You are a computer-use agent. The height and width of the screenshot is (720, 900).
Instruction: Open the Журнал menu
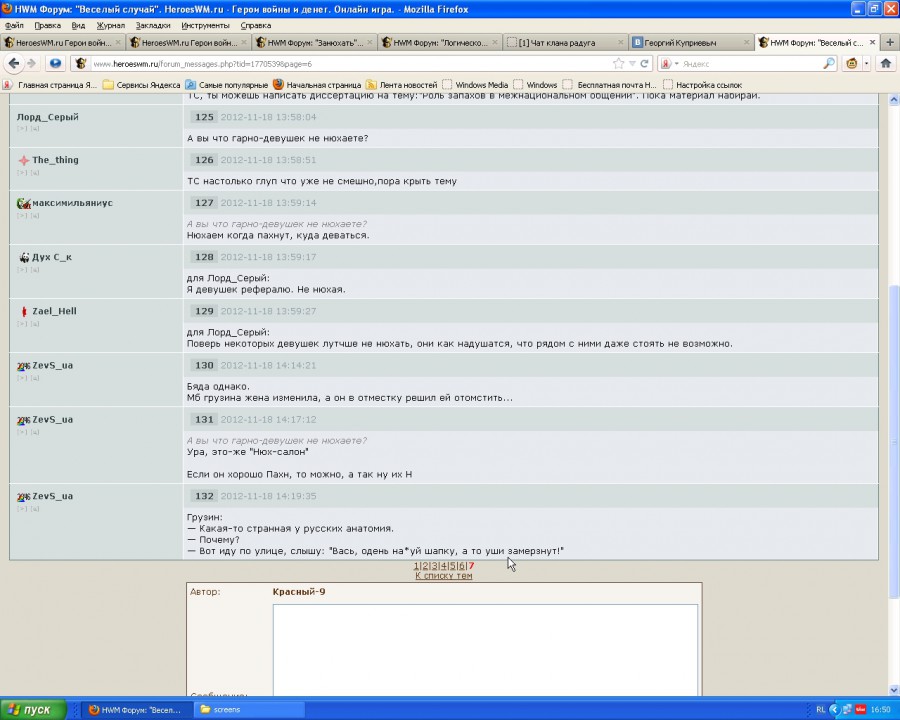[x=110, y=25]
